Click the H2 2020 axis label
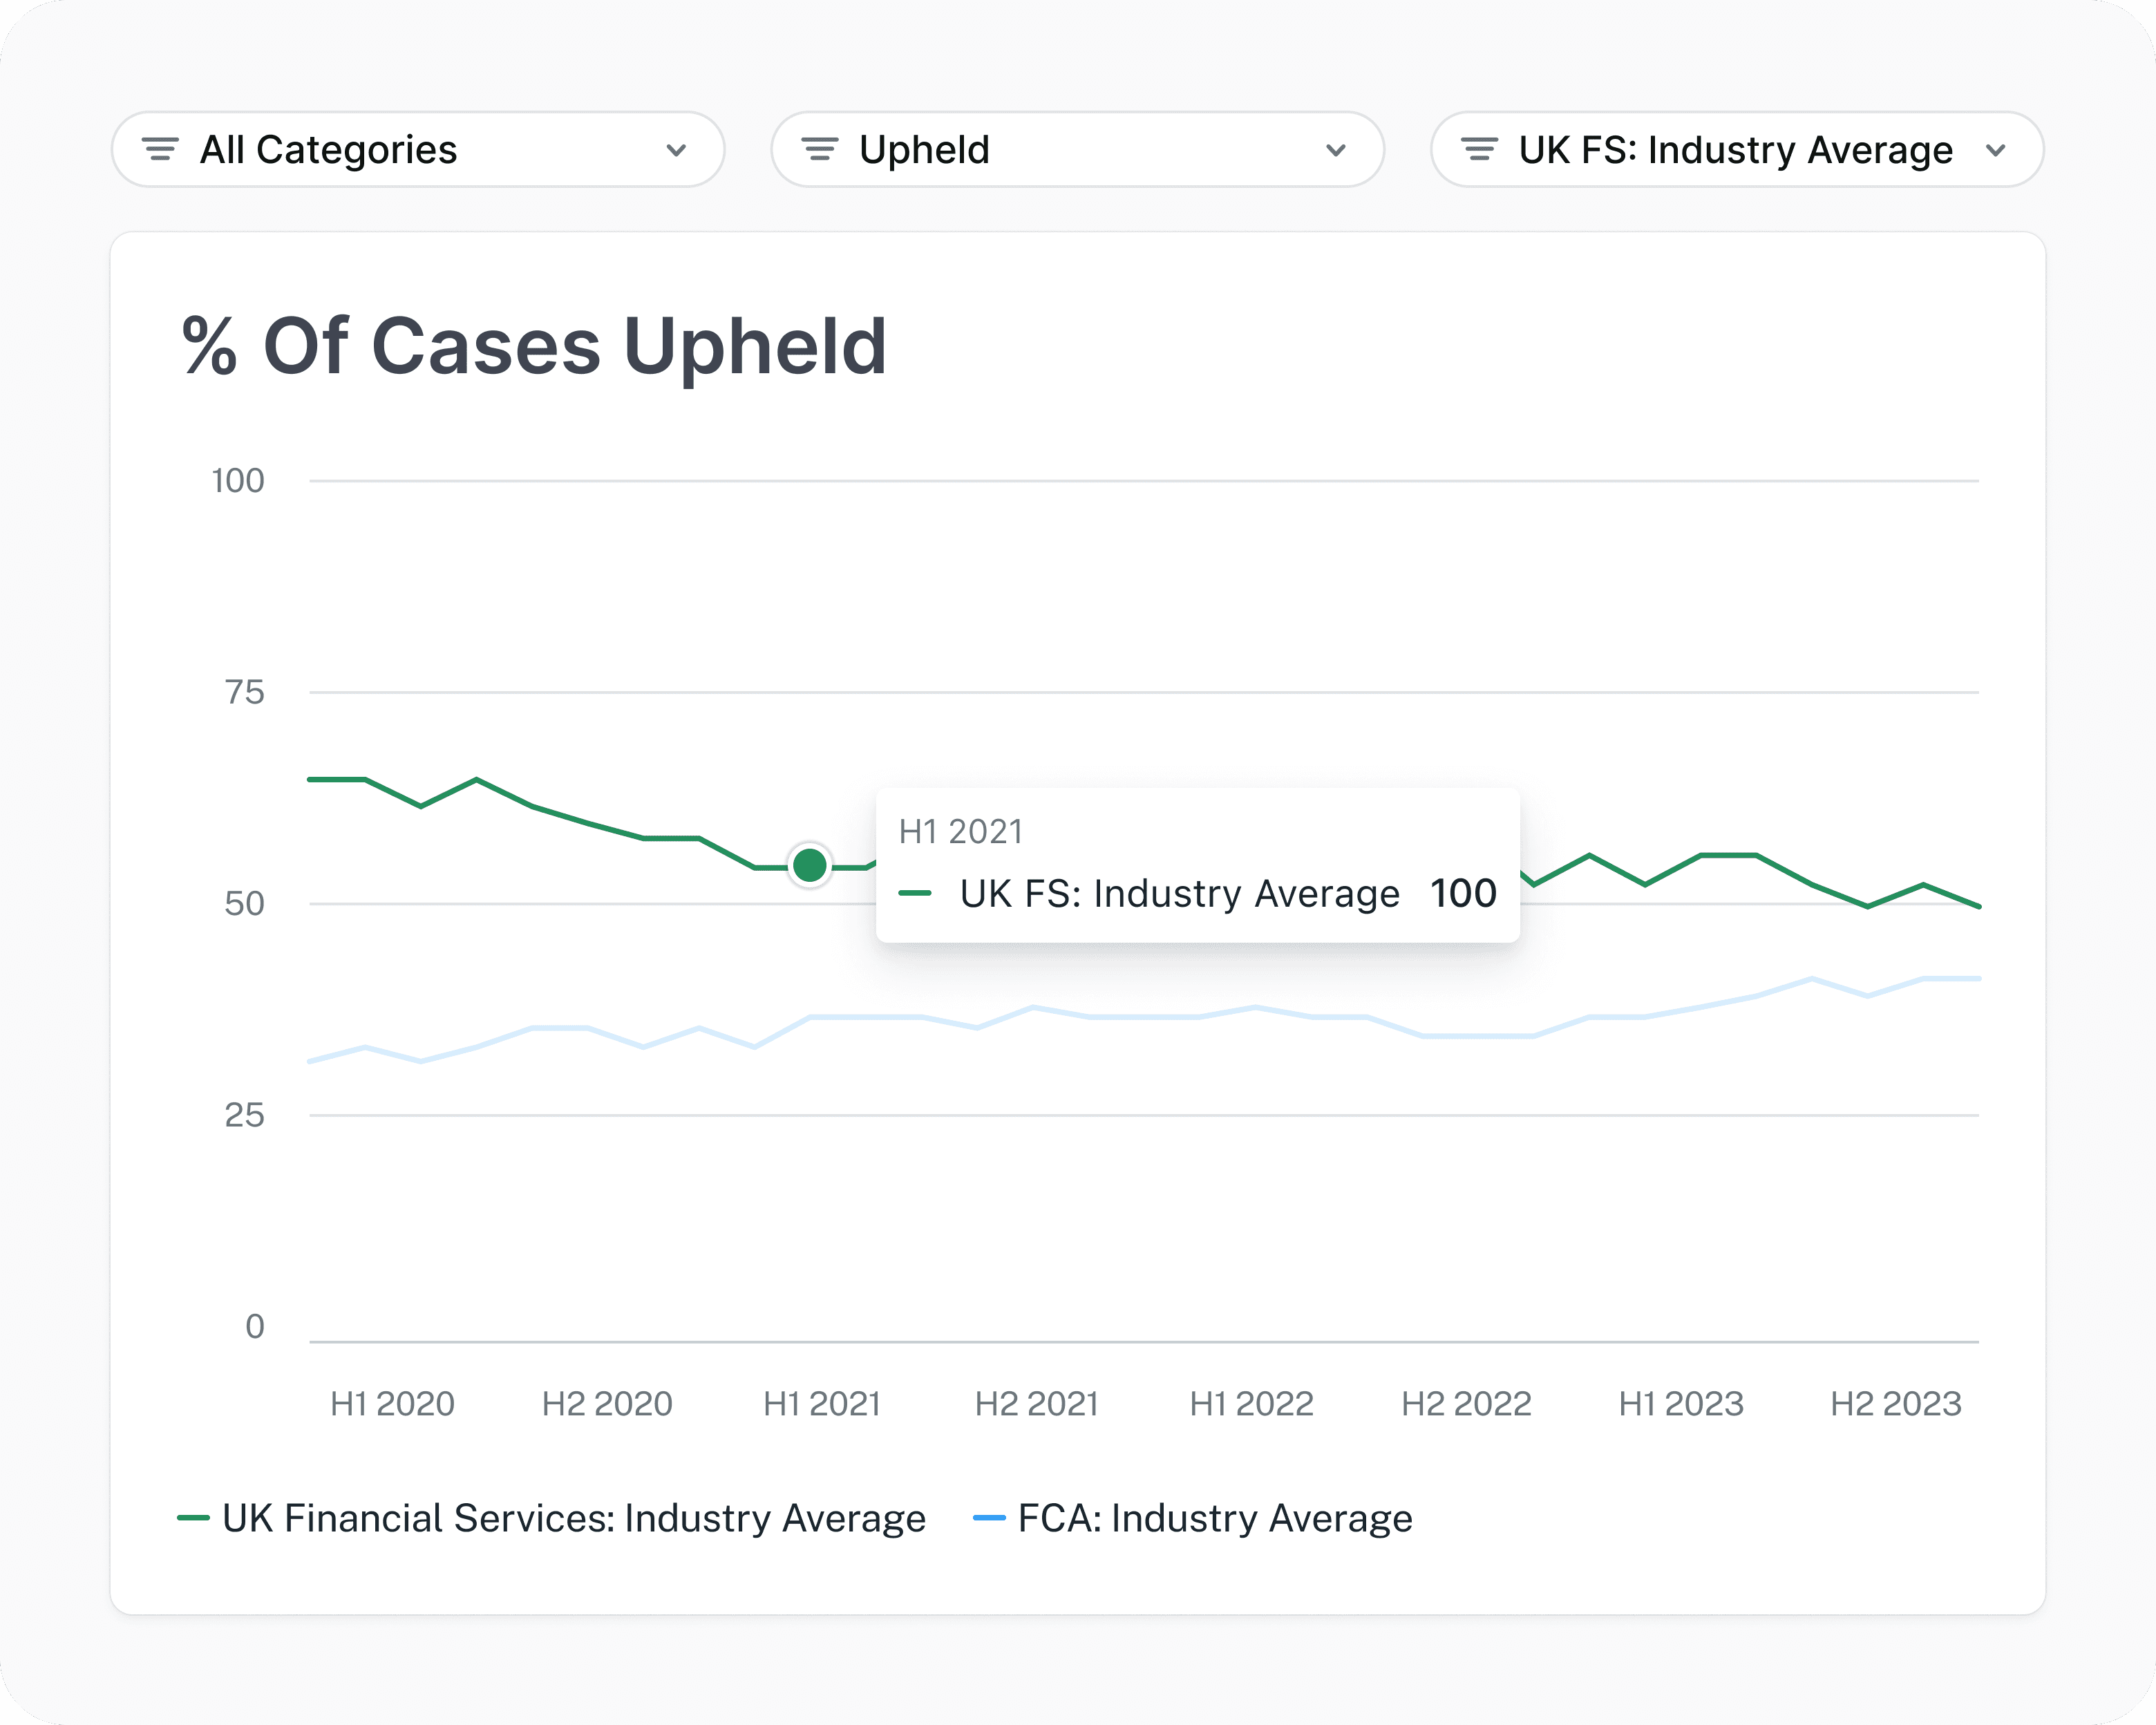This screenshot has width=2156, height=1725. tap(607, 1404)
